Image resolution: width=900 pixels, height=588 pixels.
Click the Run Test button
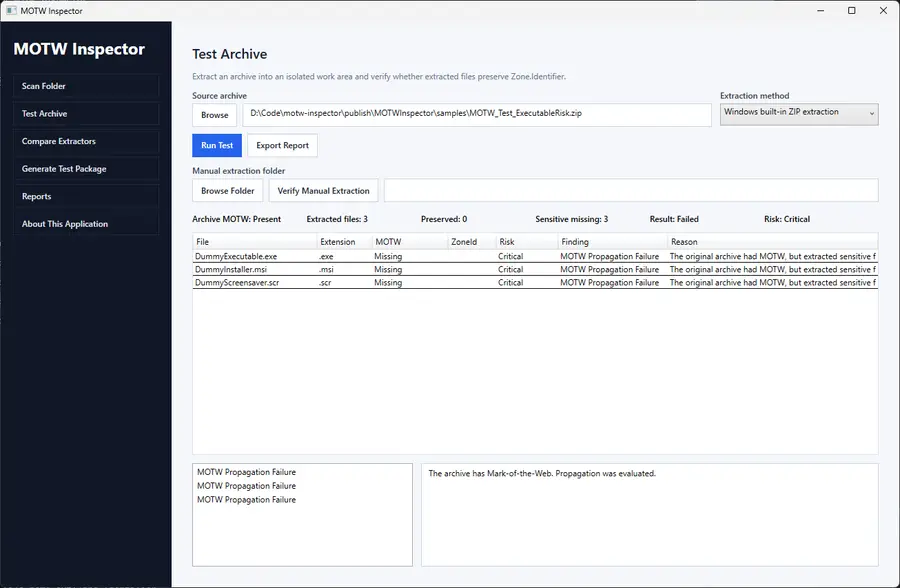[217, 145]
